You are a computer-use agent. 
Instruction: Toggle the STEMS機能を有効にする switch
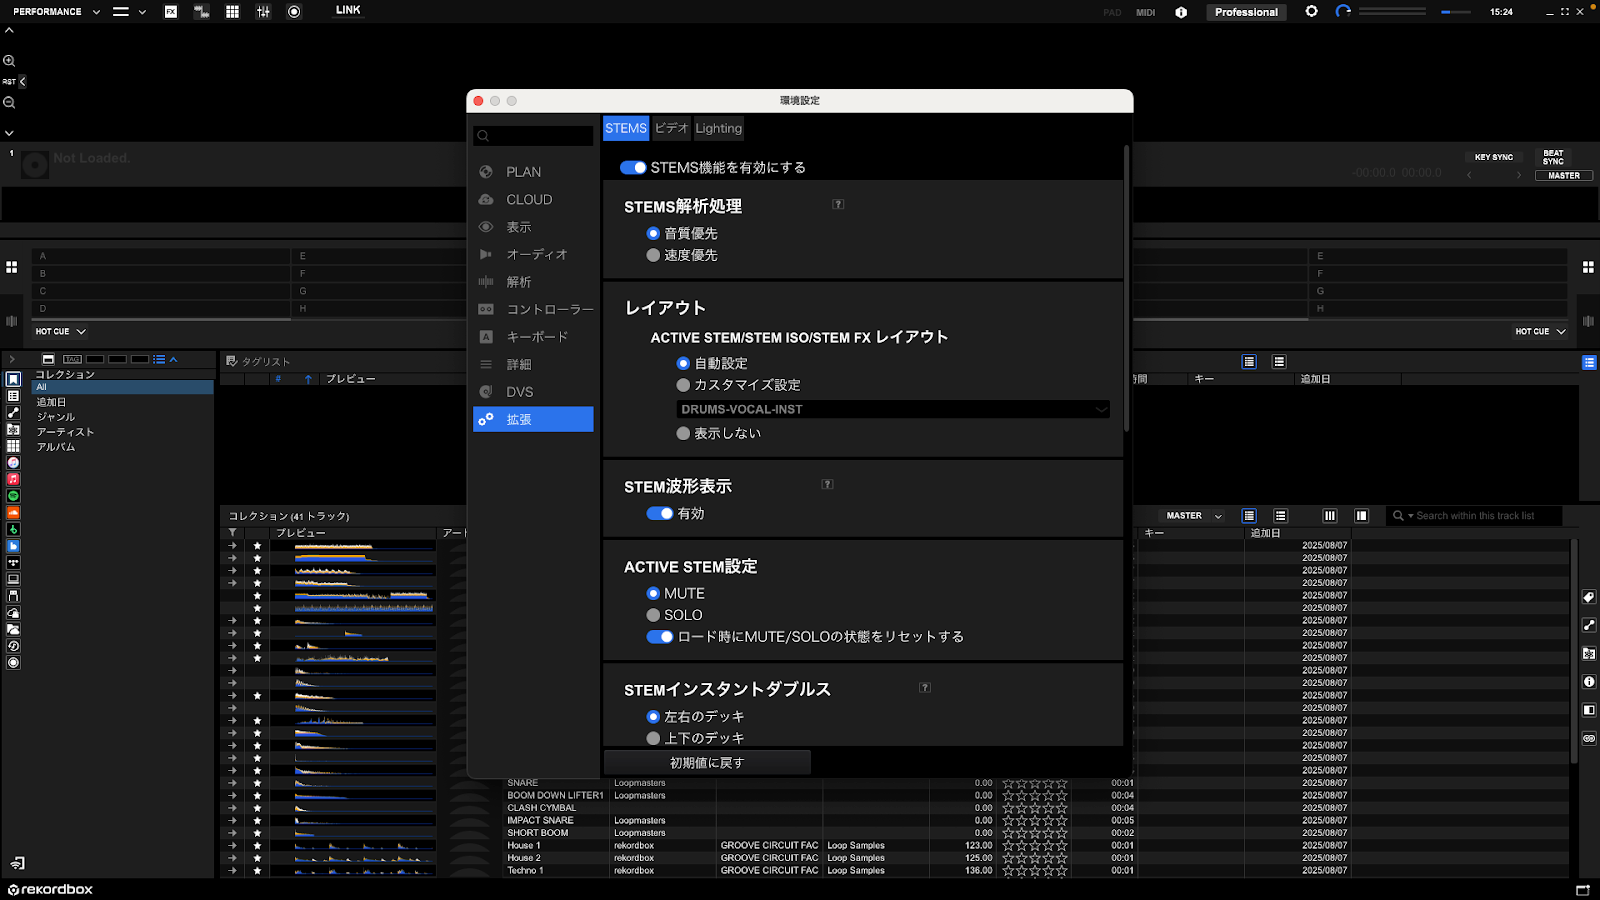coord(633,168)
